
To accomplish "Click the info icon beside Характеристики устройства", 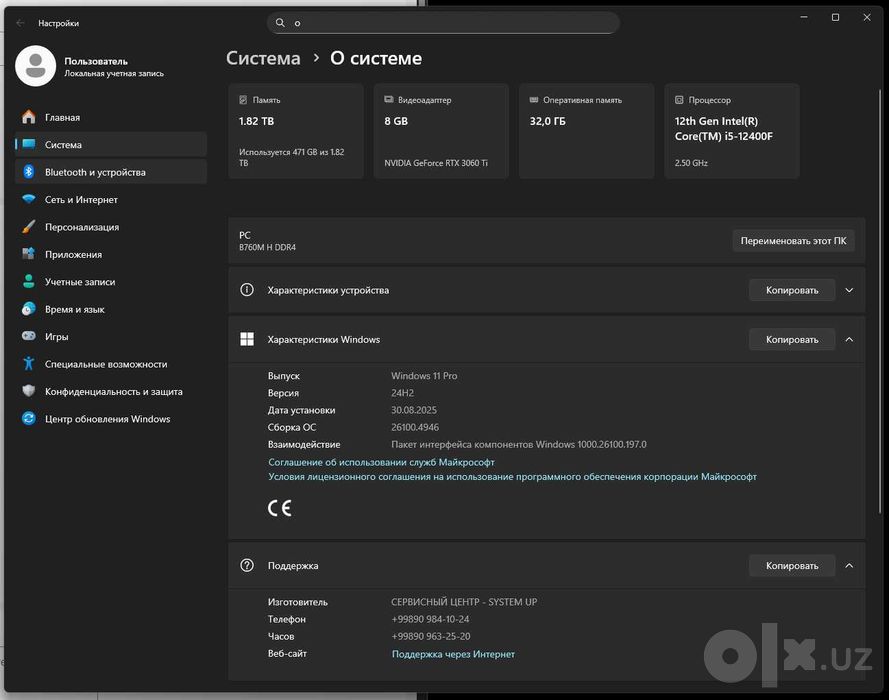I will click(247, 290).
